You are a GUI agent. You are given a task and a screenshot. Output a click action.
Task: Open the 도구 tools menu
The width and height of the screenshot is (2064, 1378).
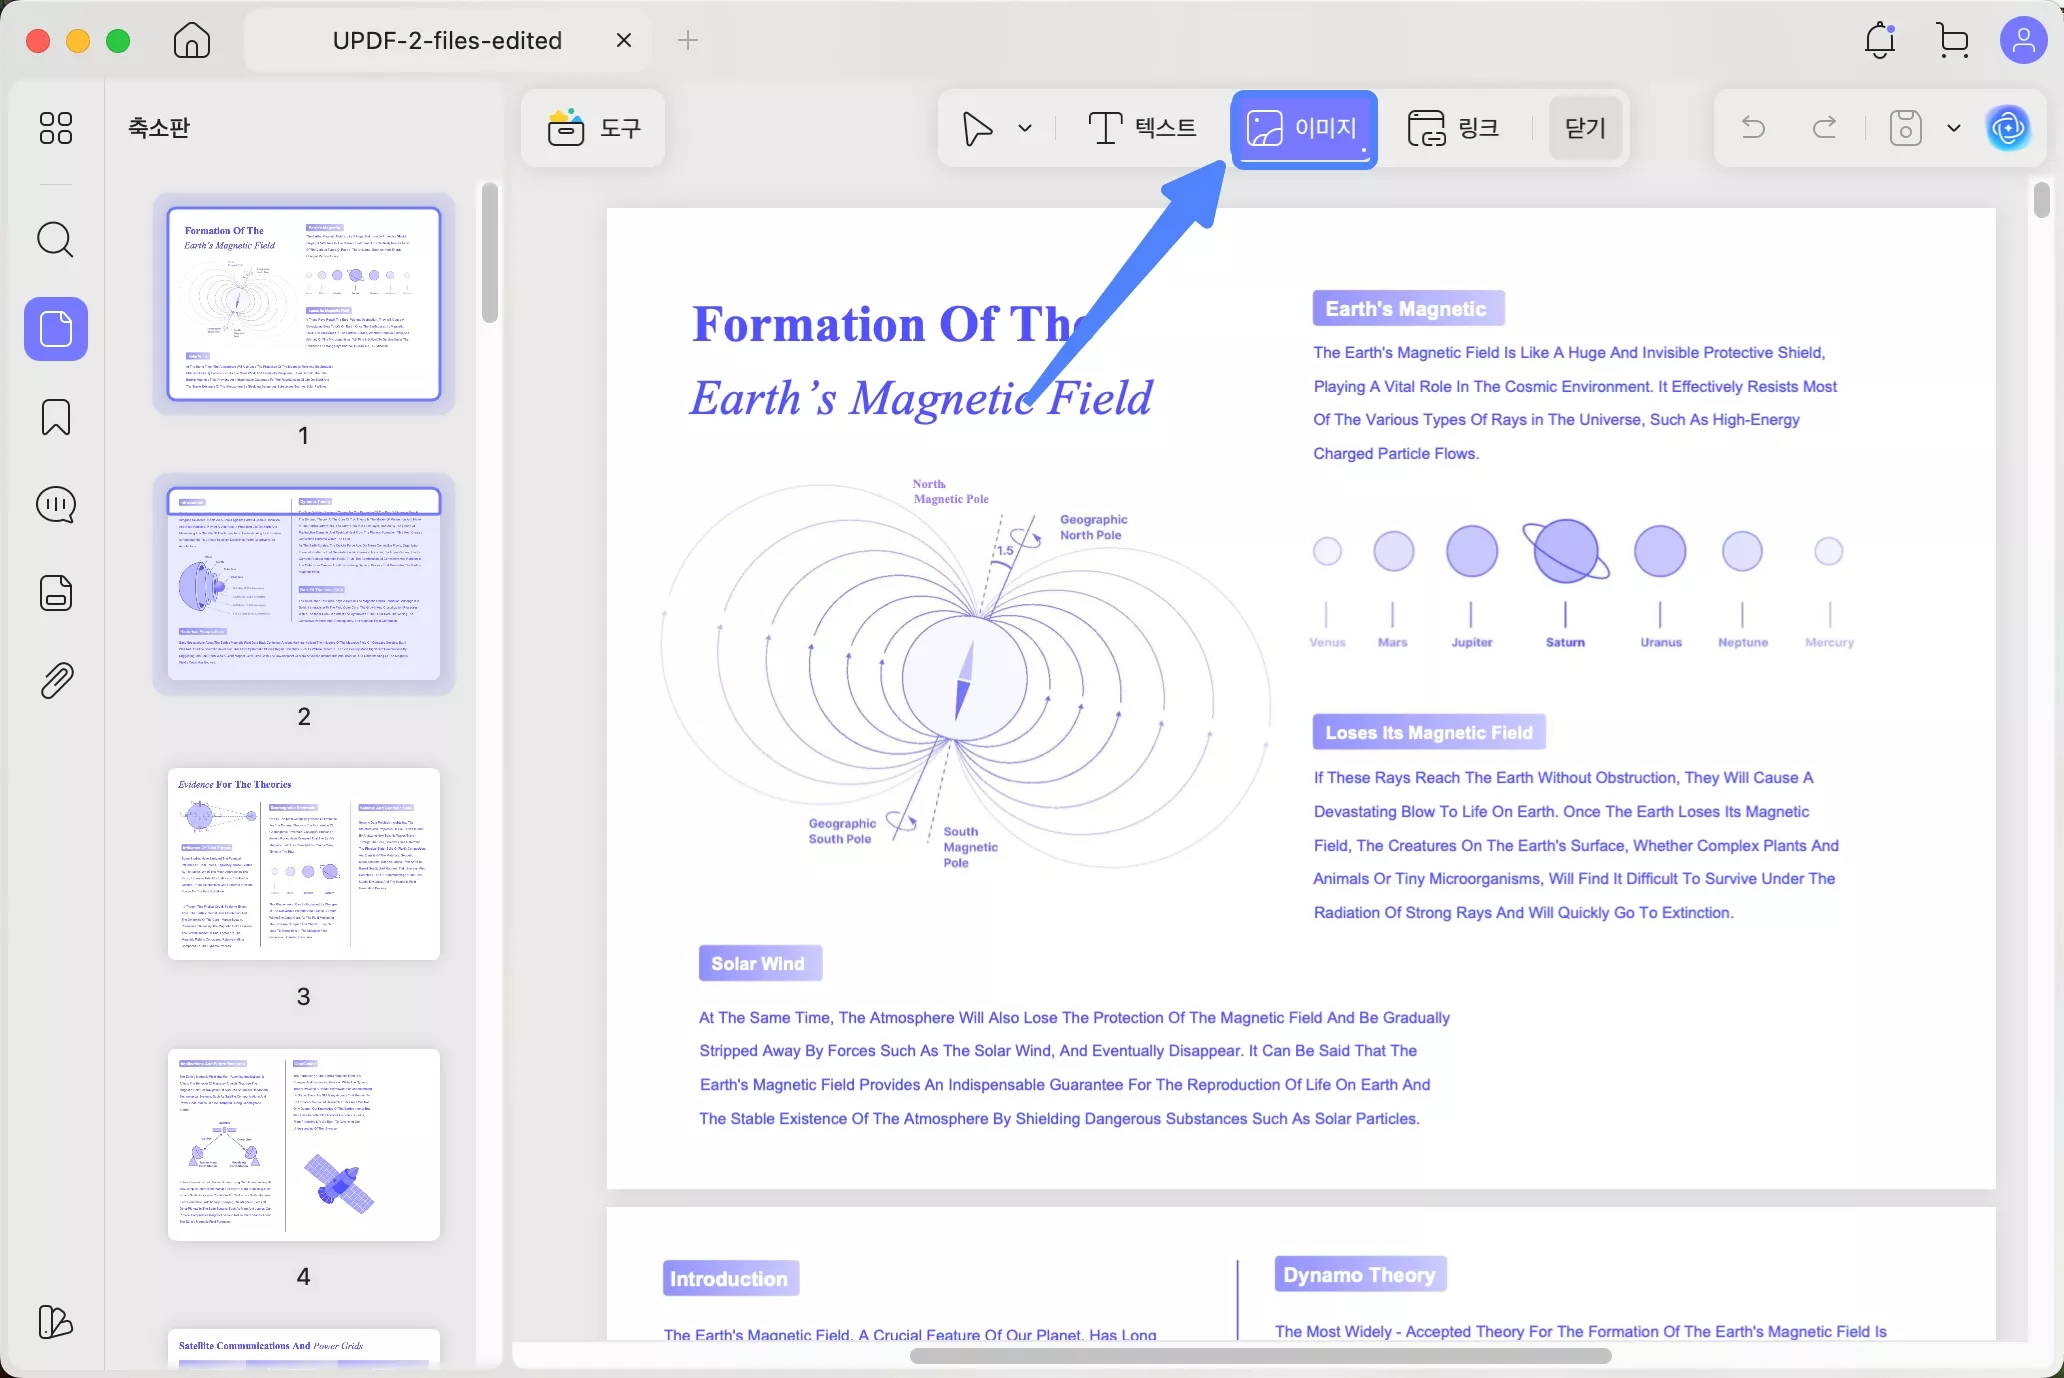tap(593, 128)
